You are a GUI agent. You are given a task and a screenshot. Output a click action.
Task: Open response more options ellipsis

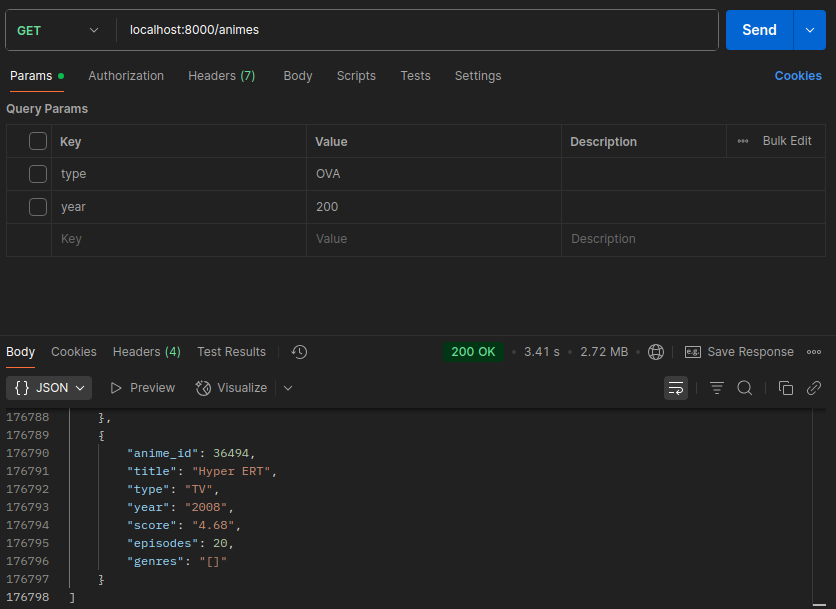point(814,352)
